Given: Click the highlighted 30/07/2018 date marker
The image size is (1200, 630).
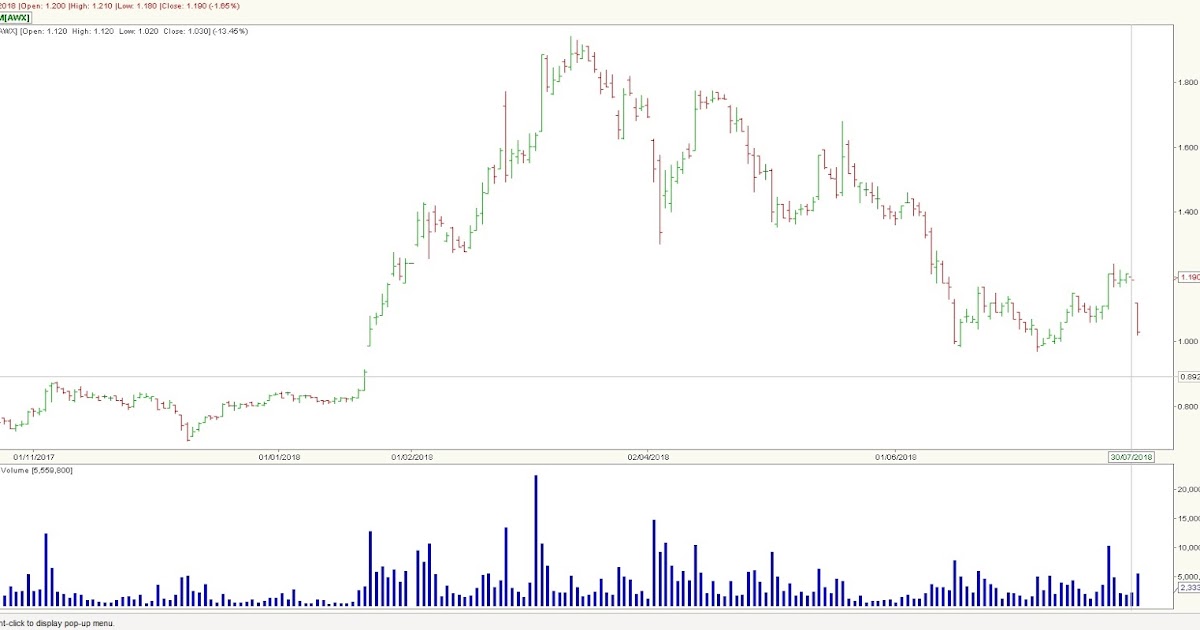Looking at the screenshot, I should (x=1131, y=456).
